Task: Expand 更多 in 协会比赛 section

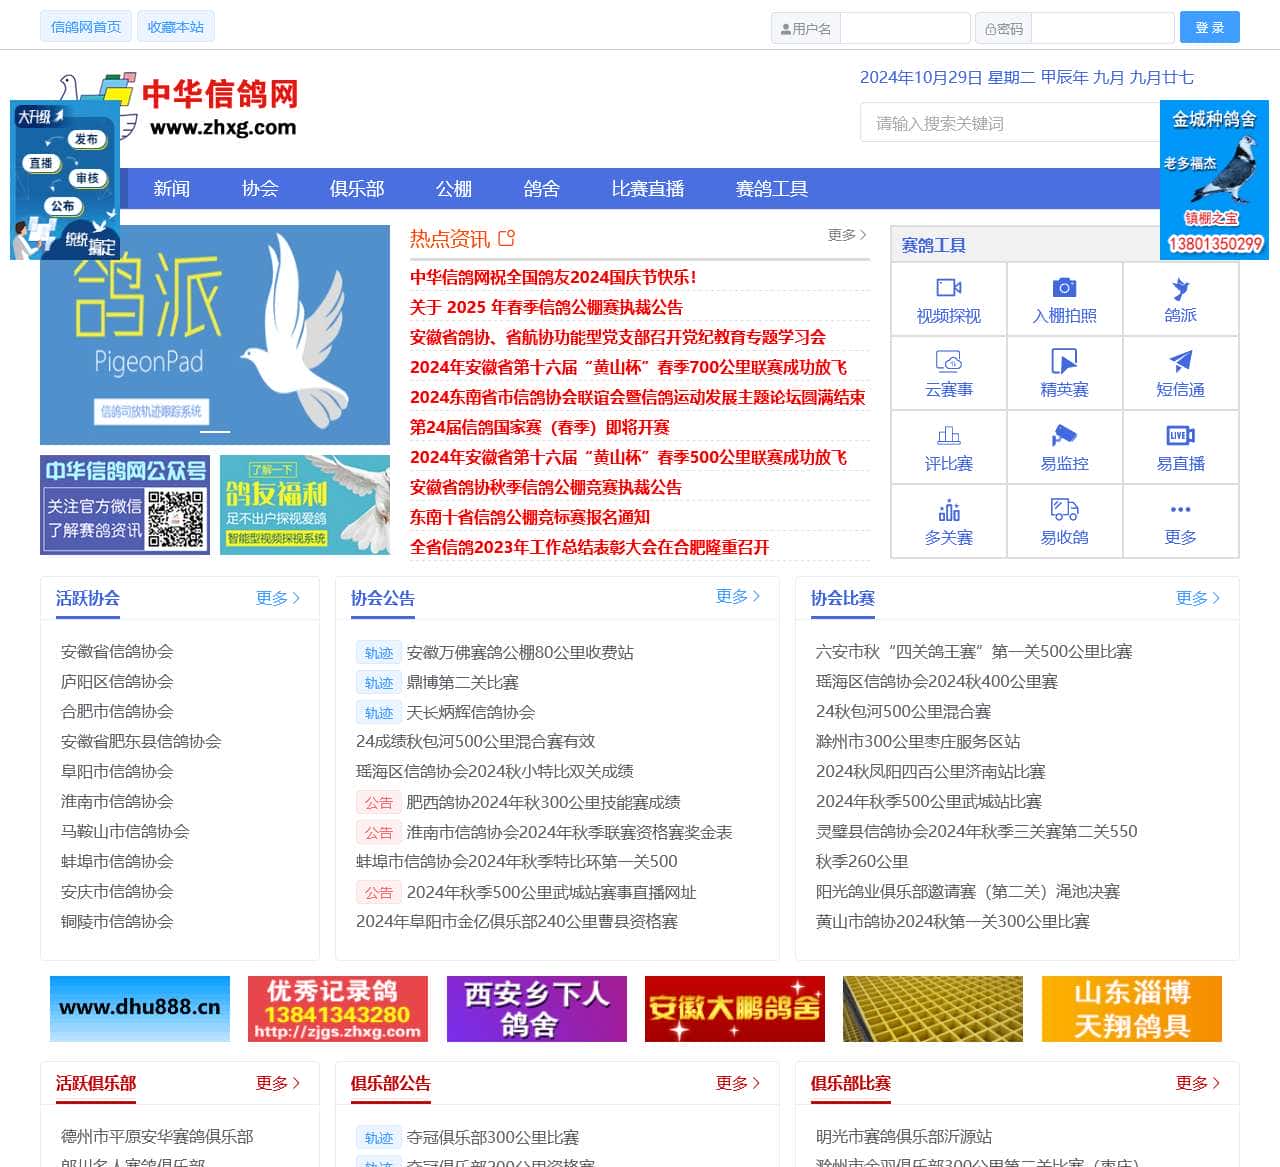Action: coord(1197,597)
